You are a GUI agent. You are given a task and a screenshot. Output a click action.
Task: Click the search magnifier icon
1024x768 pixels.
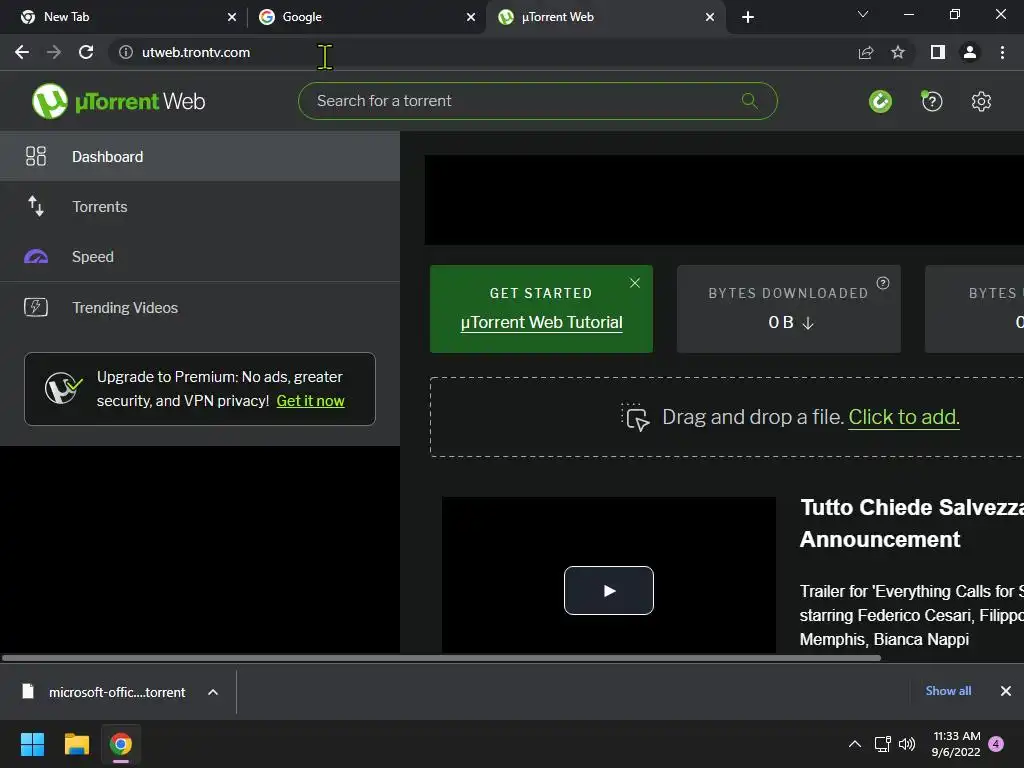[750, 101]
